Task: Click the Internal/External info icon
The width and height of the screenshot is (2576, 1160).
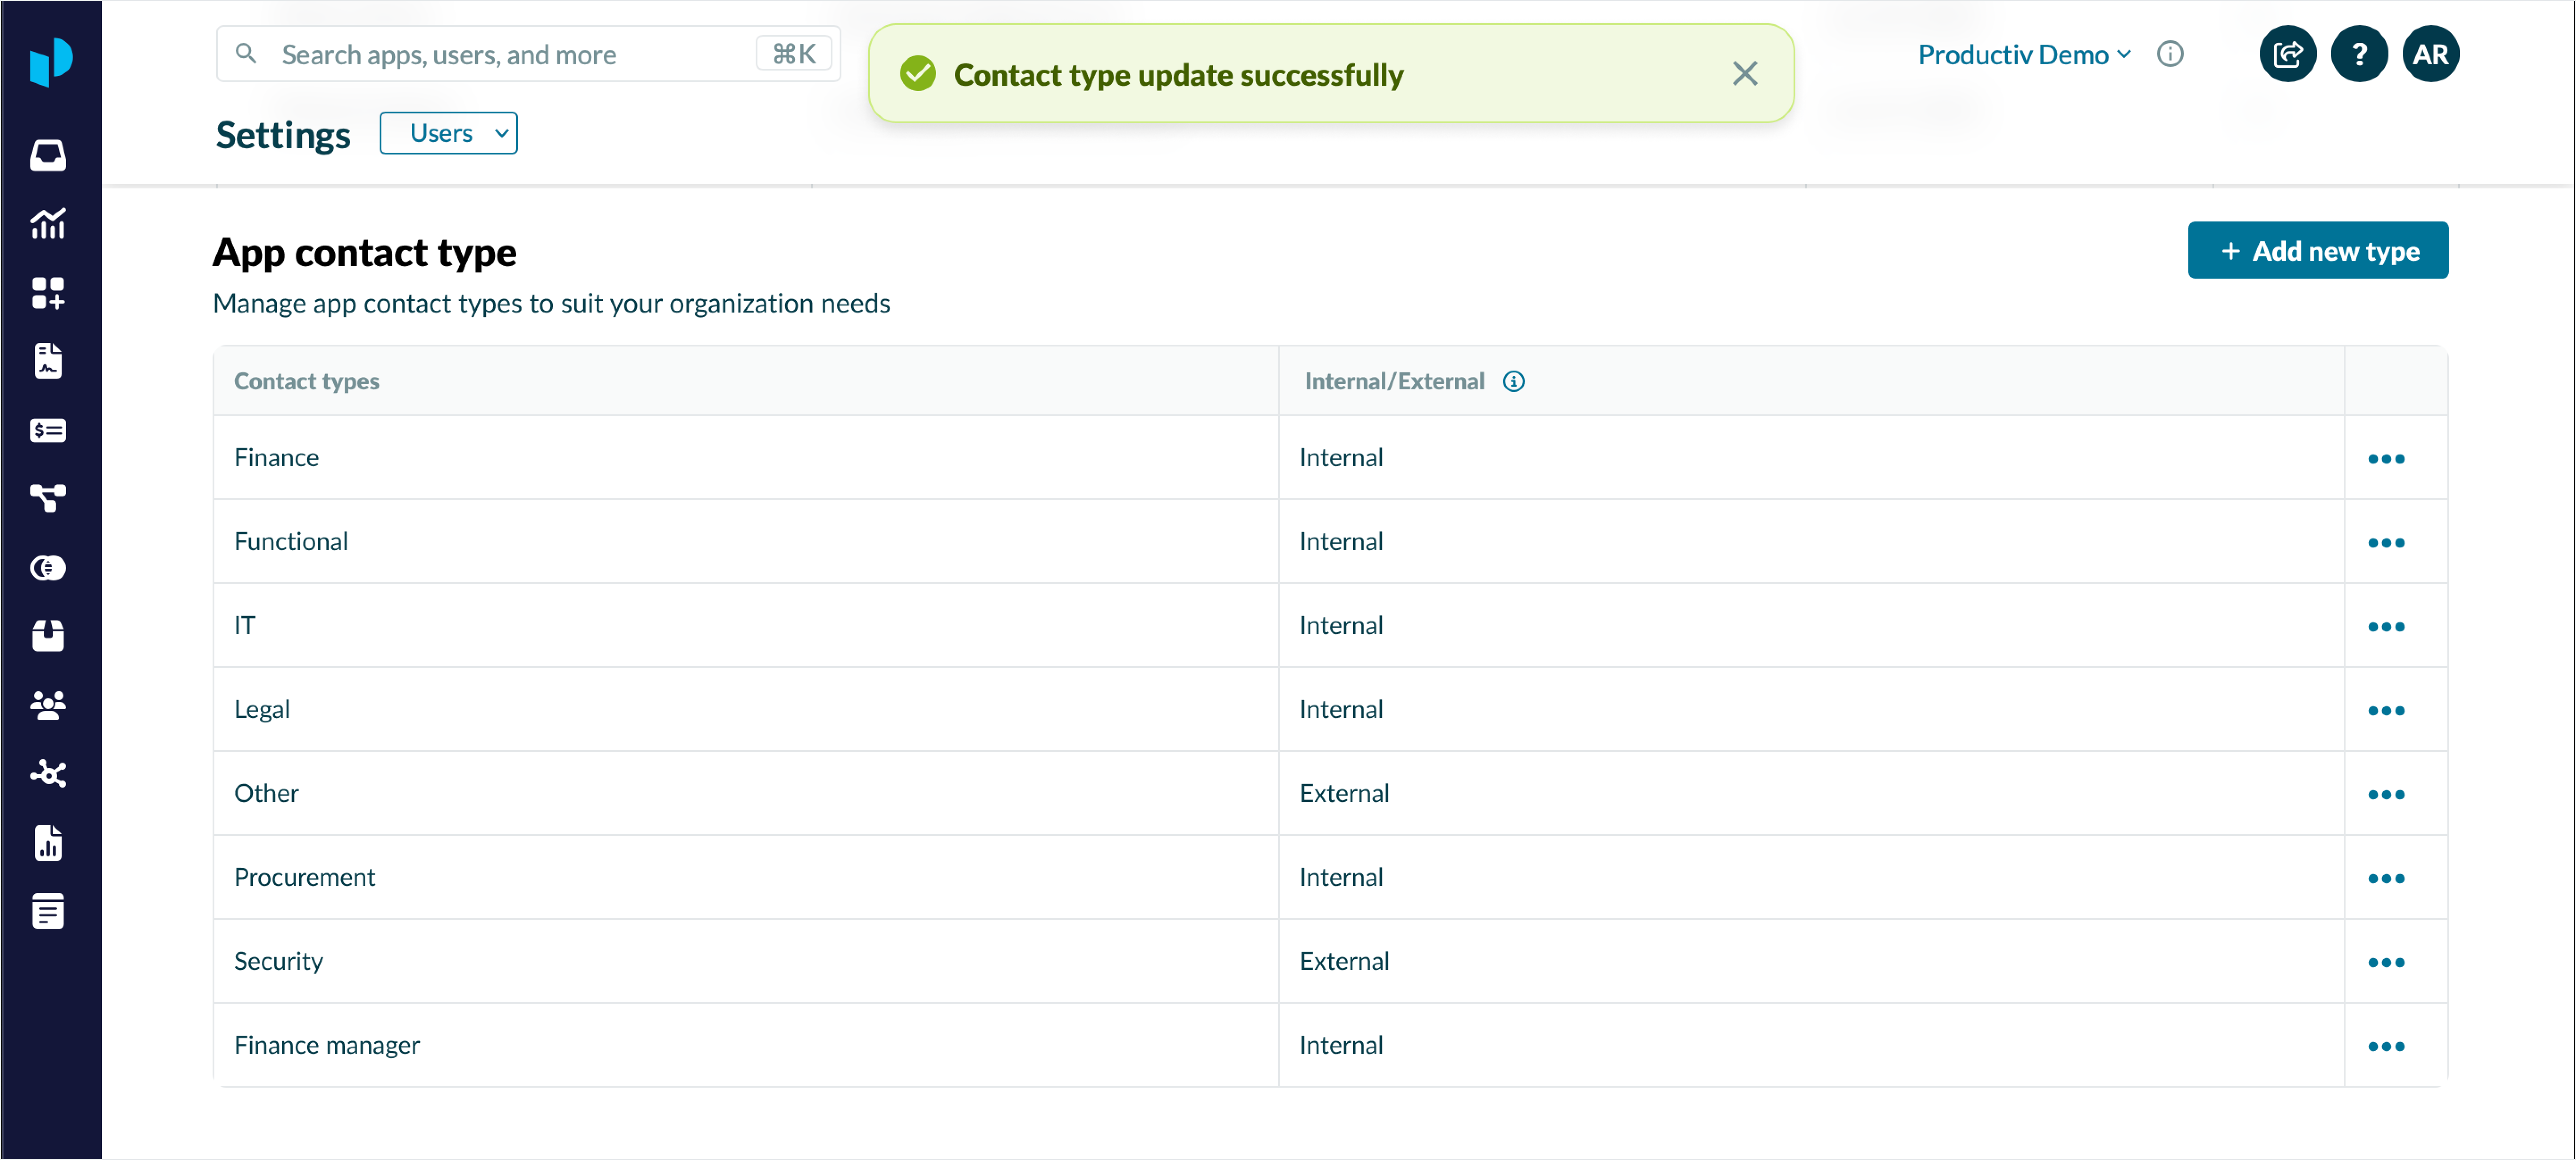Action: (1513, 381)
